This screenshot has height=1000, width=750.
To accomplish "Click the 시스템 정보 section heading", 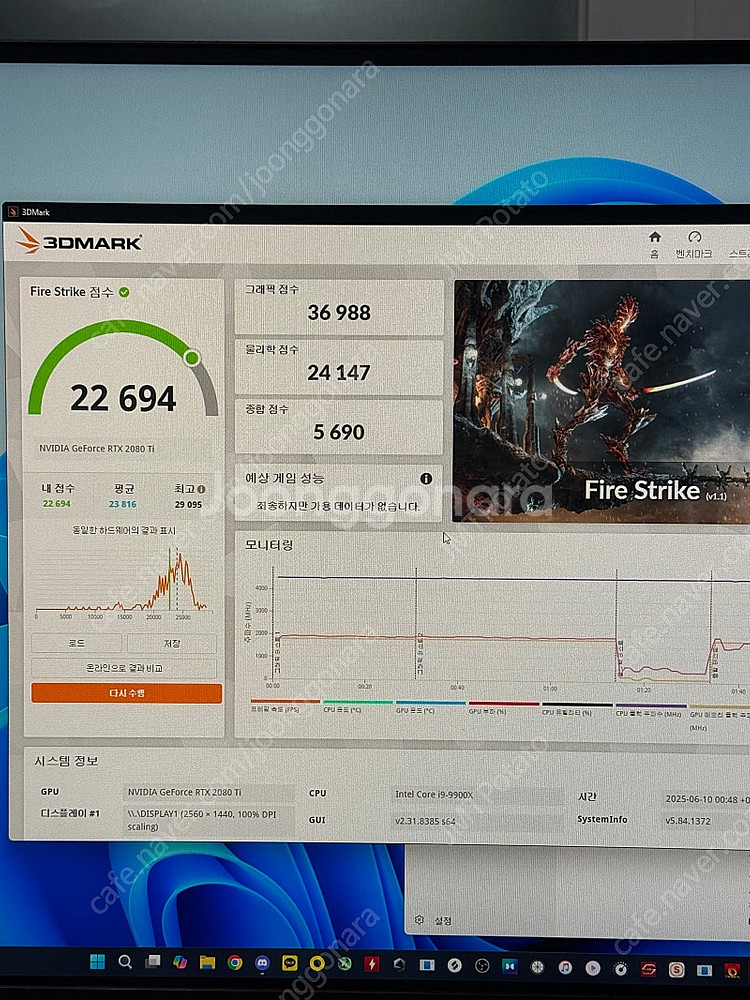I will pos(66,761).
